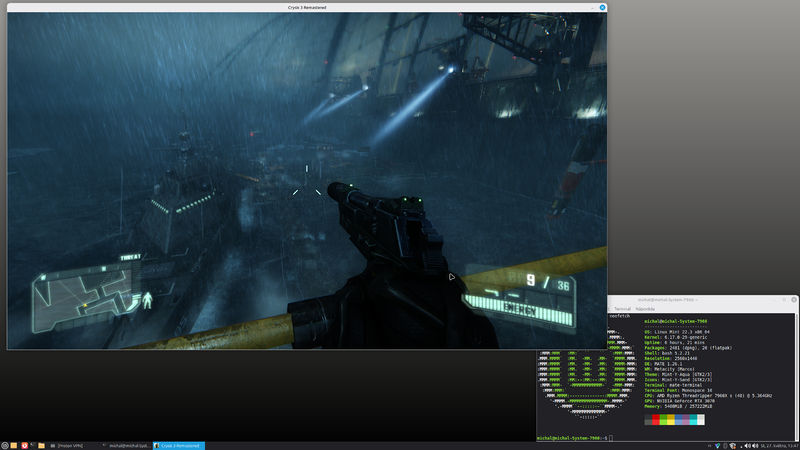800x450 pixels.
Task: Click the blue swatch in the neofetch palette
Action: point(679,419)
